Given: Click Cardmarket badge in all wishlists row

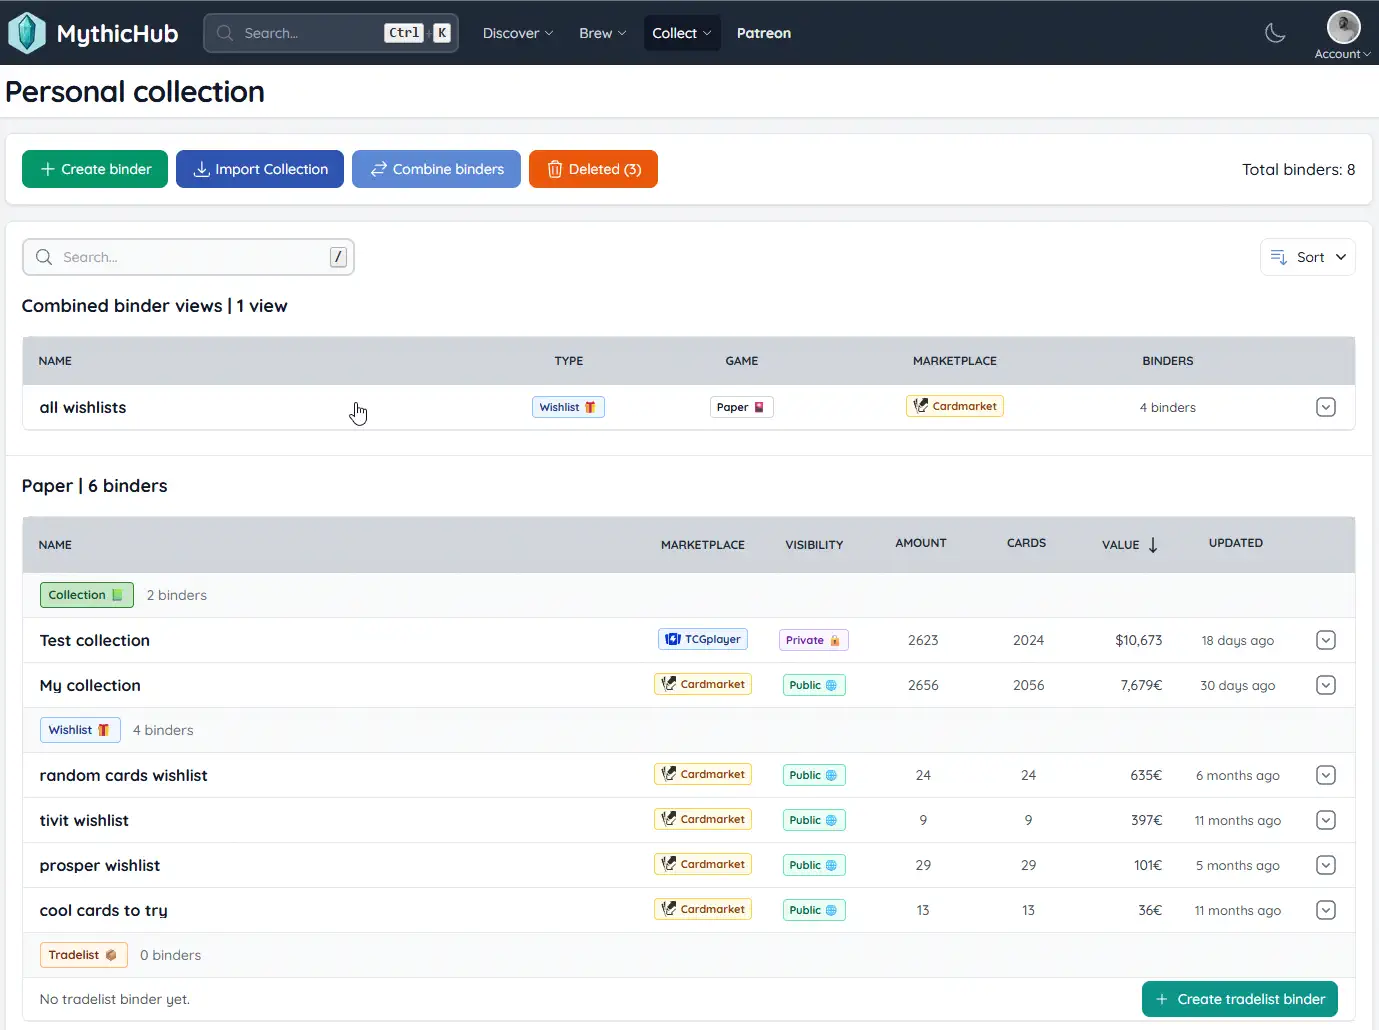Looking at the screenshot, I should pos(955,406).
